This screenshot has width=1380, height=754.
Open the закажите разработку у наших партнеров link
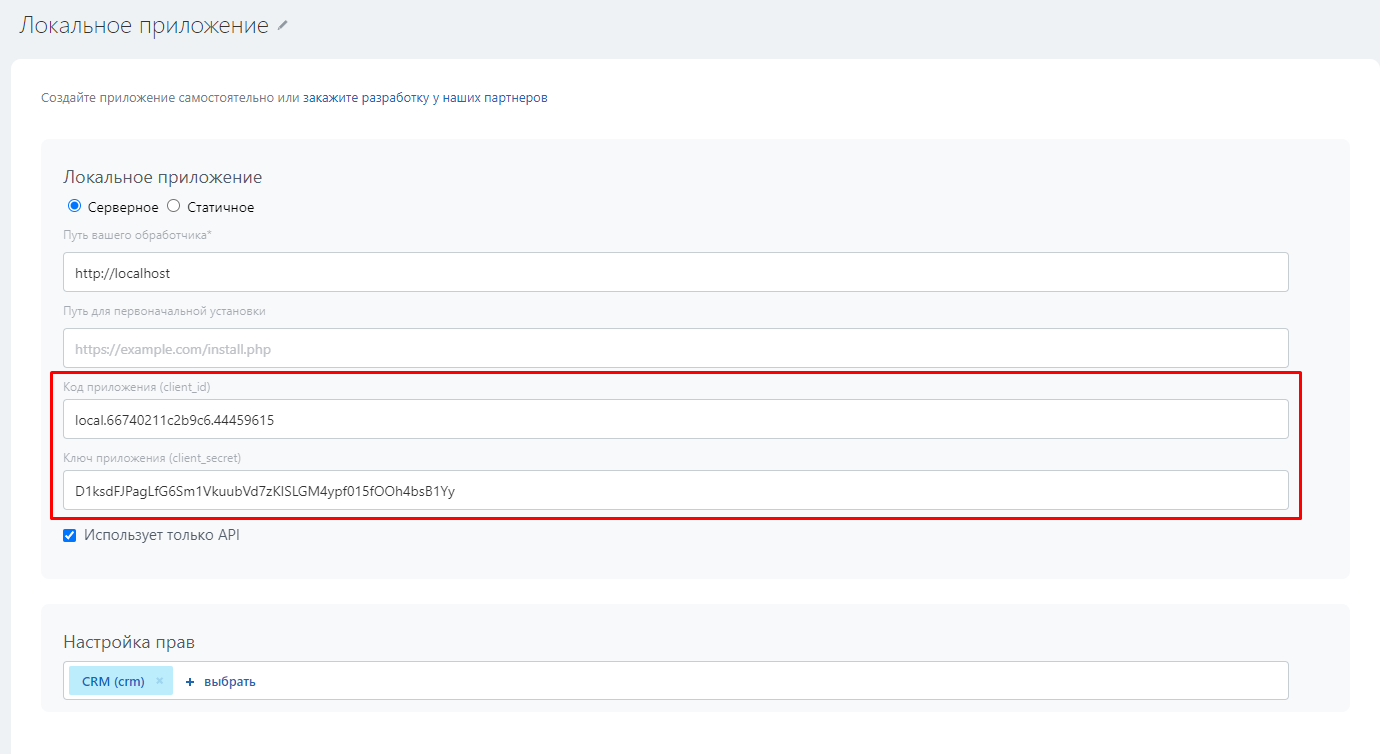[425, 98]
